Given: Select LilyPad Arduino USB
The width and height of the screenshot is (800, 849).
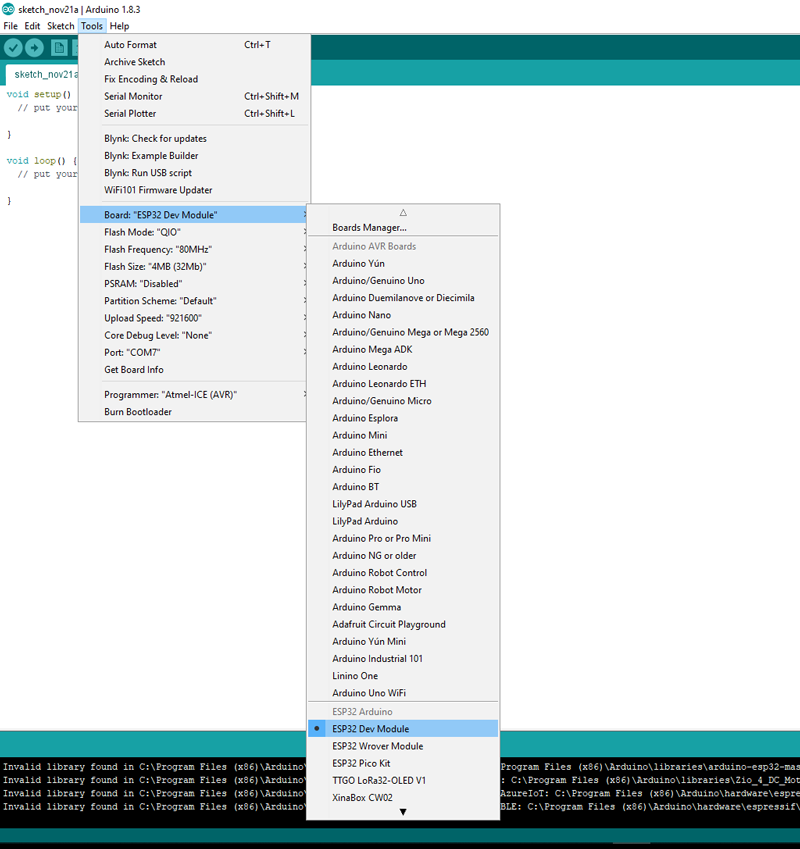Looking at the screenshot, I should tap(403, 504).
